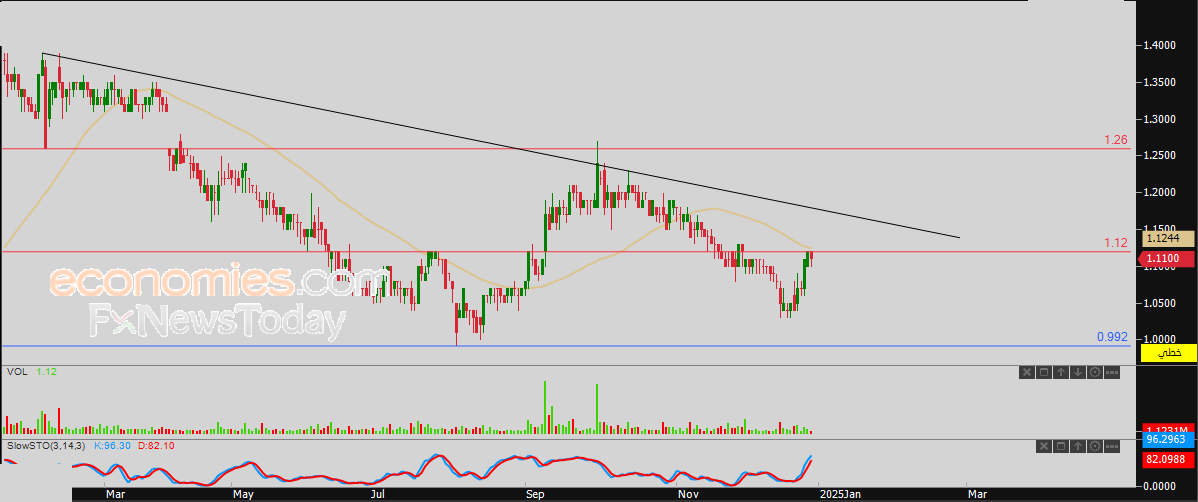Viewport: 1198px width, 502px height.
Task: Click the Sep date axis label
Action: click(535, 494)
